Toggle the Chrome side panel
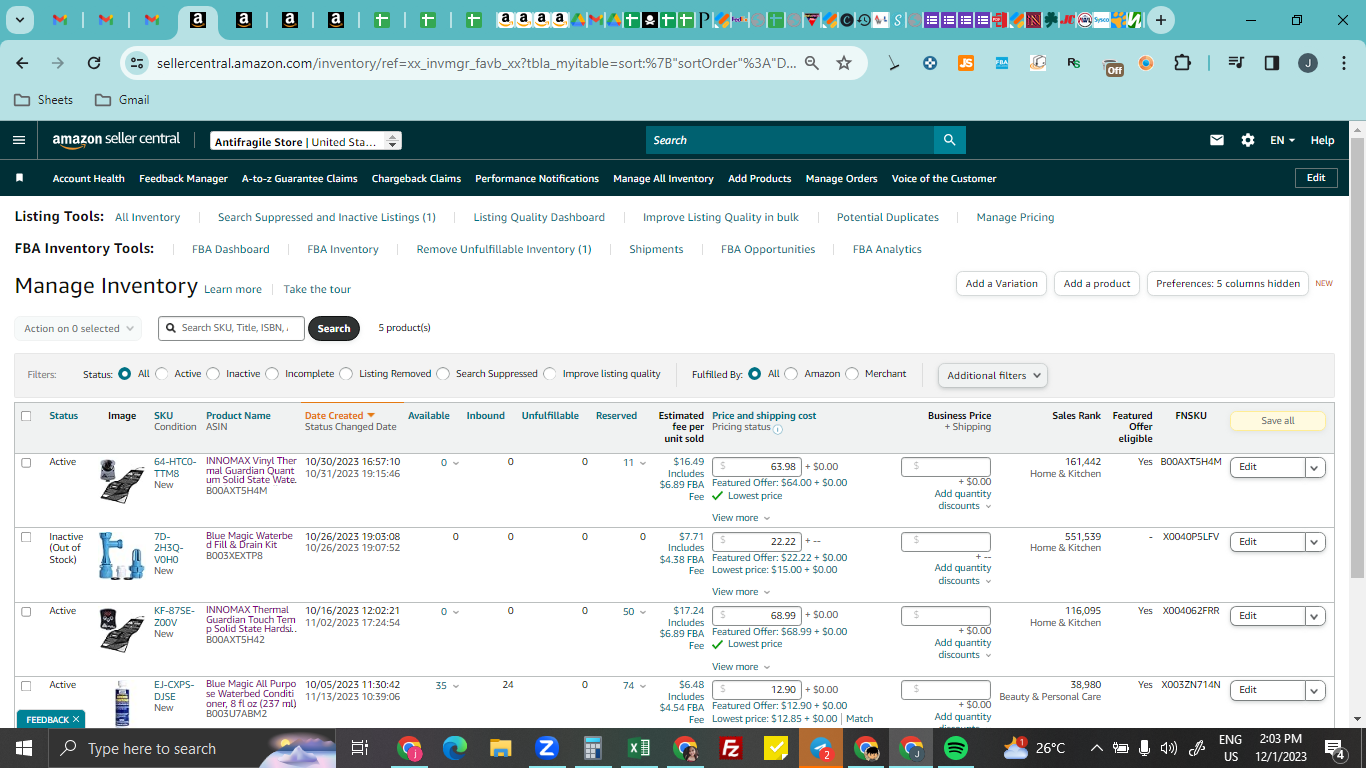The height and width of the screenshot is (768, 1366). click(1272, 63)
